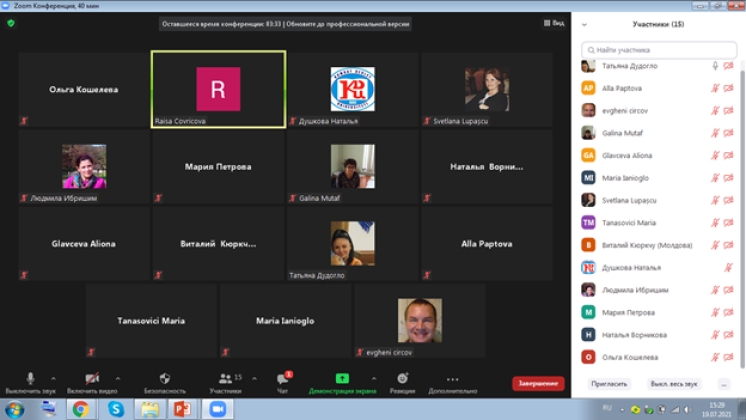Open the Chat with unread badge
The height and width of the screenshot is (420, 746).
(283, 379)
